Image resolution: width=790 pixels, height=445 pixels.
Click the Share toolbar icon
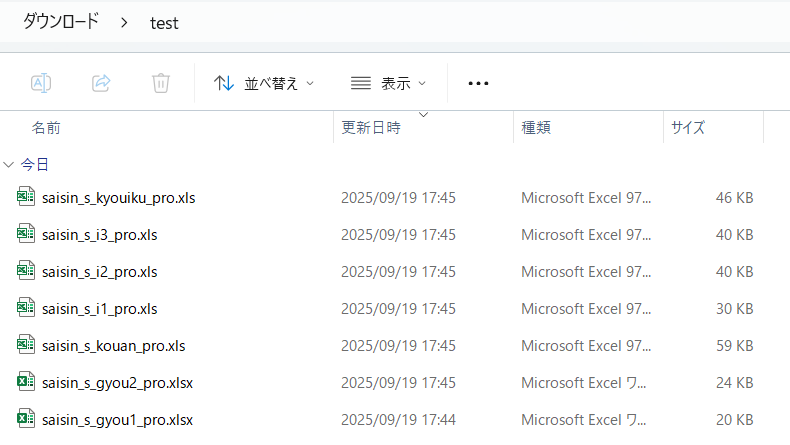coord(101,83)
